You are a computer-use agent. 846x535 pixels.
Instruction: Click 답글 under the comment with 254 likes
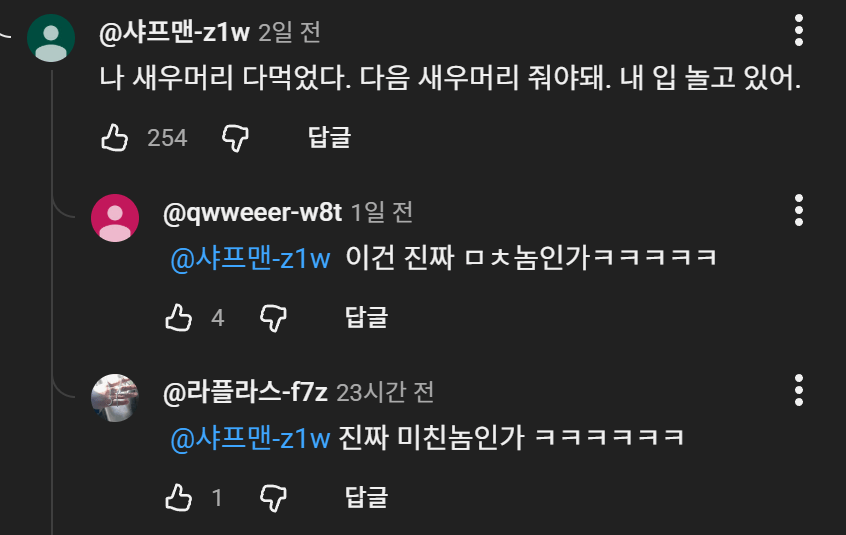point(330,138)
